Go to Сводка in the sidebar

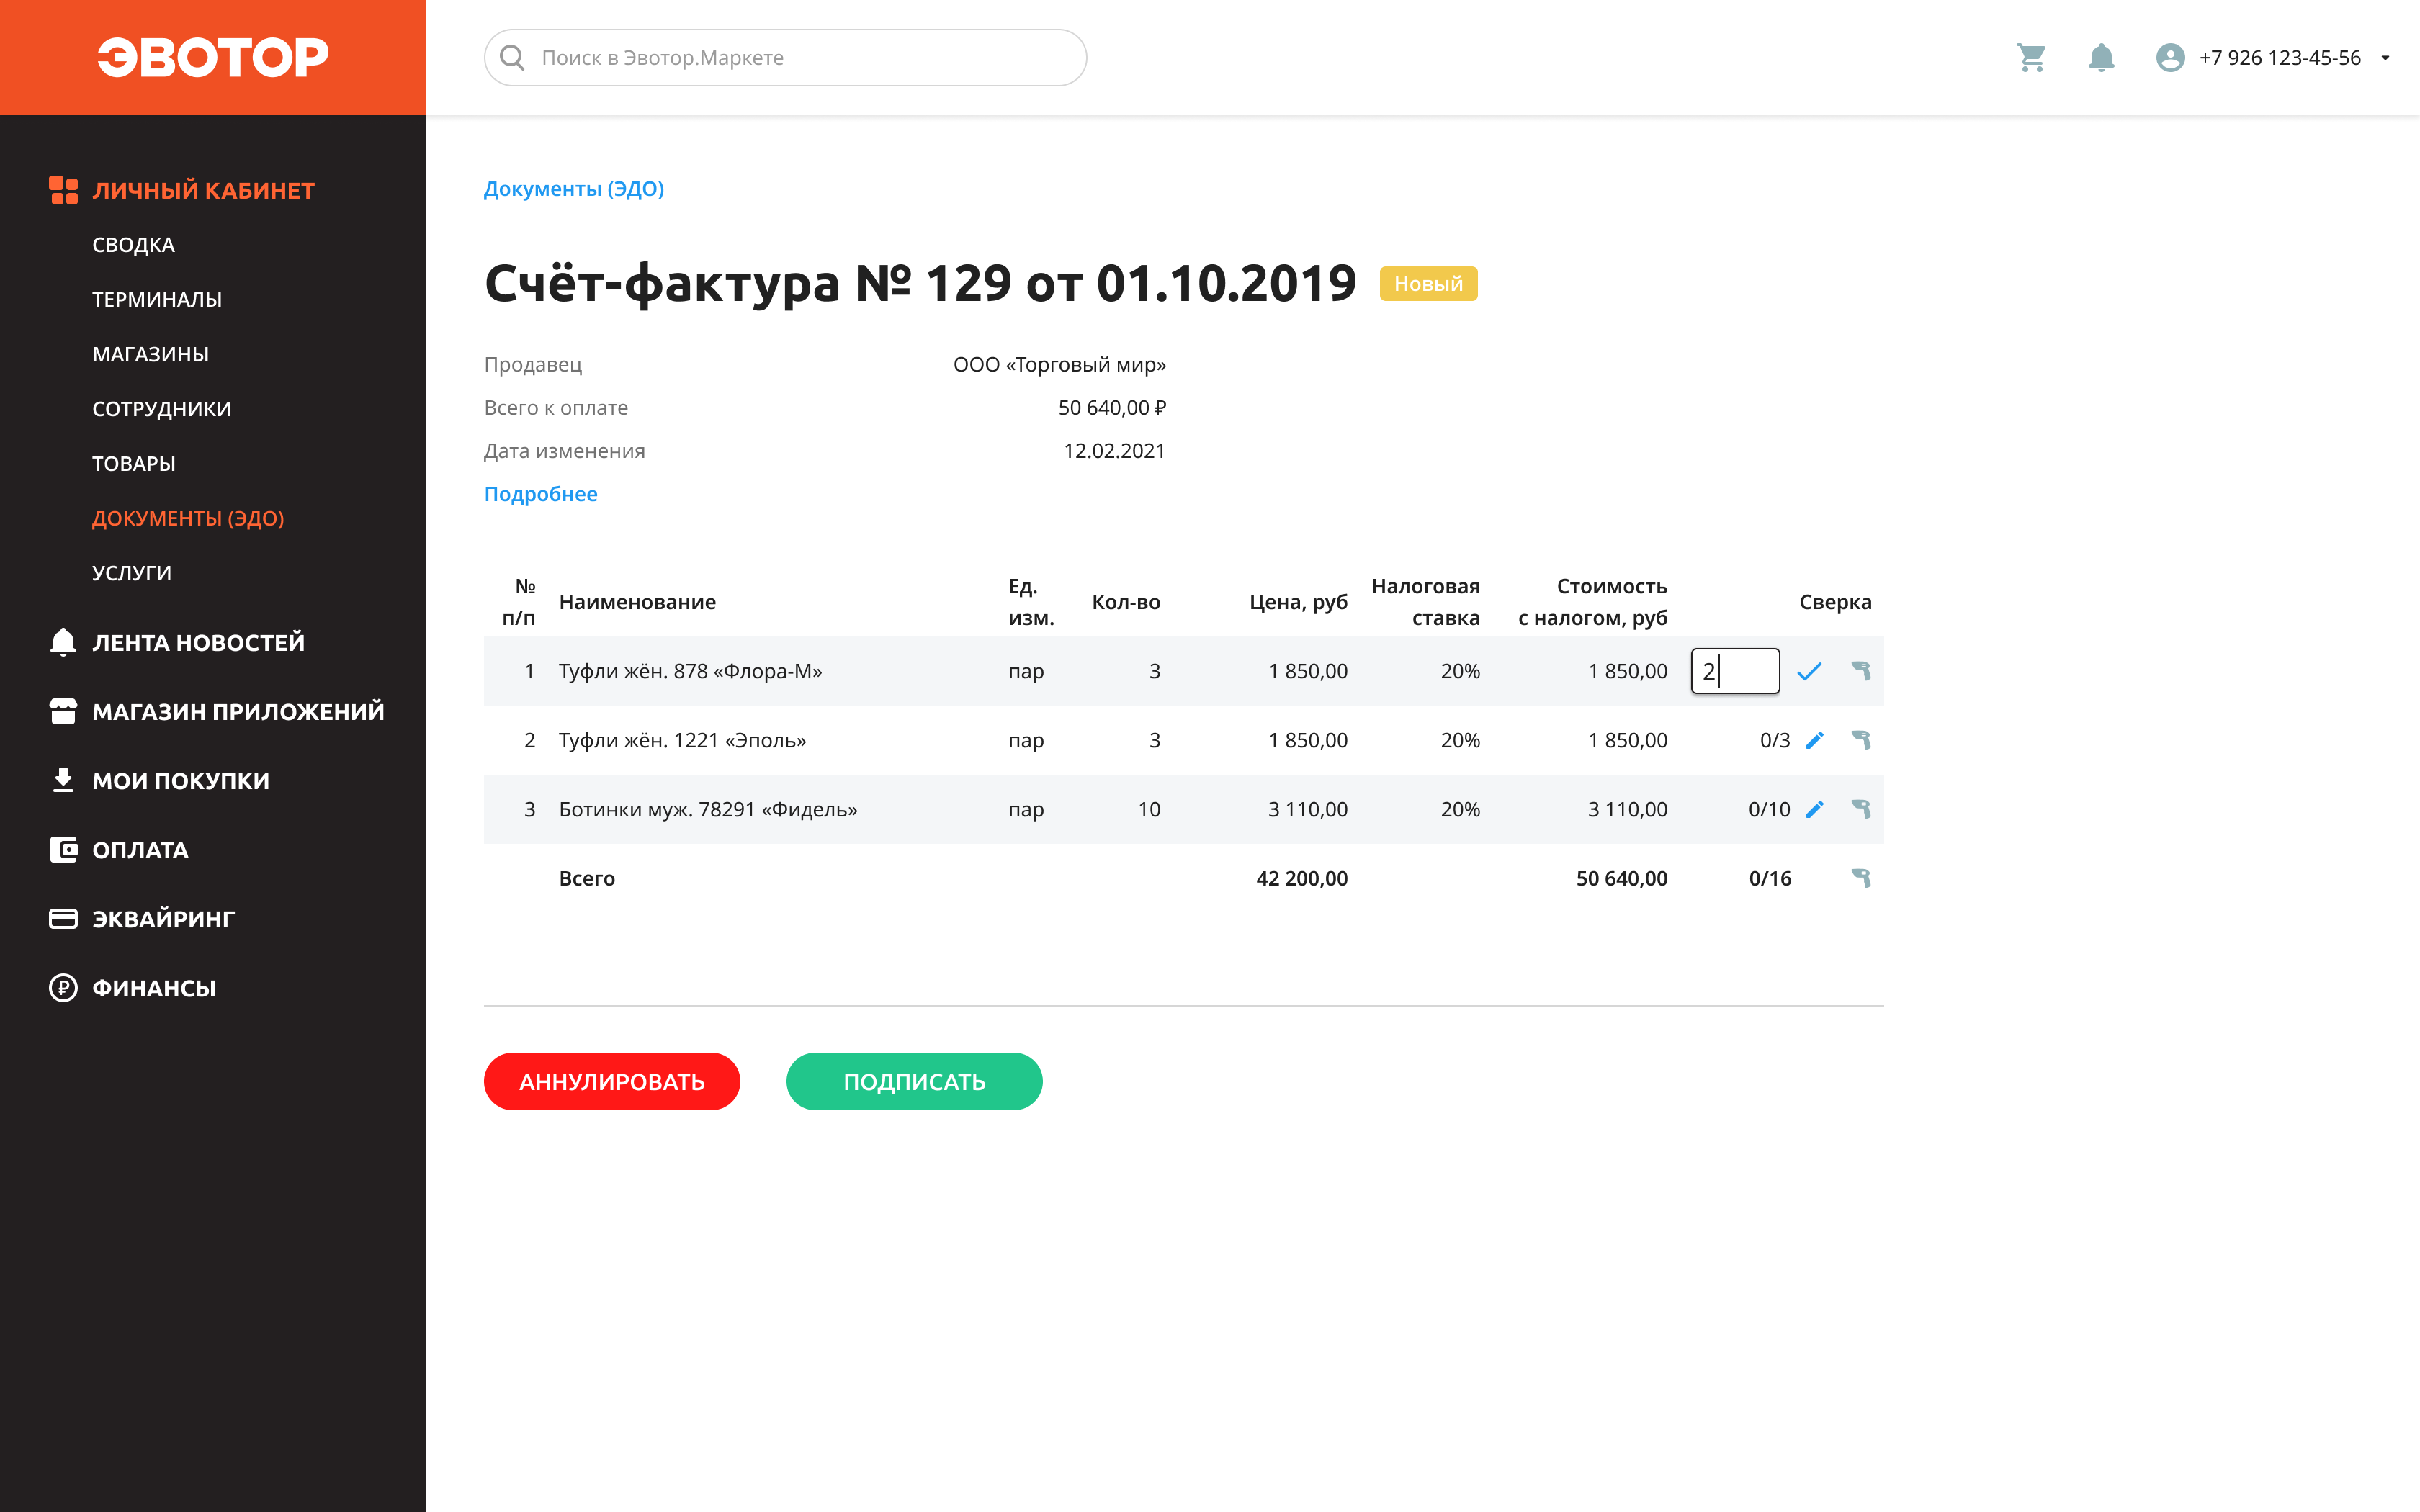(x=133, y=245)
